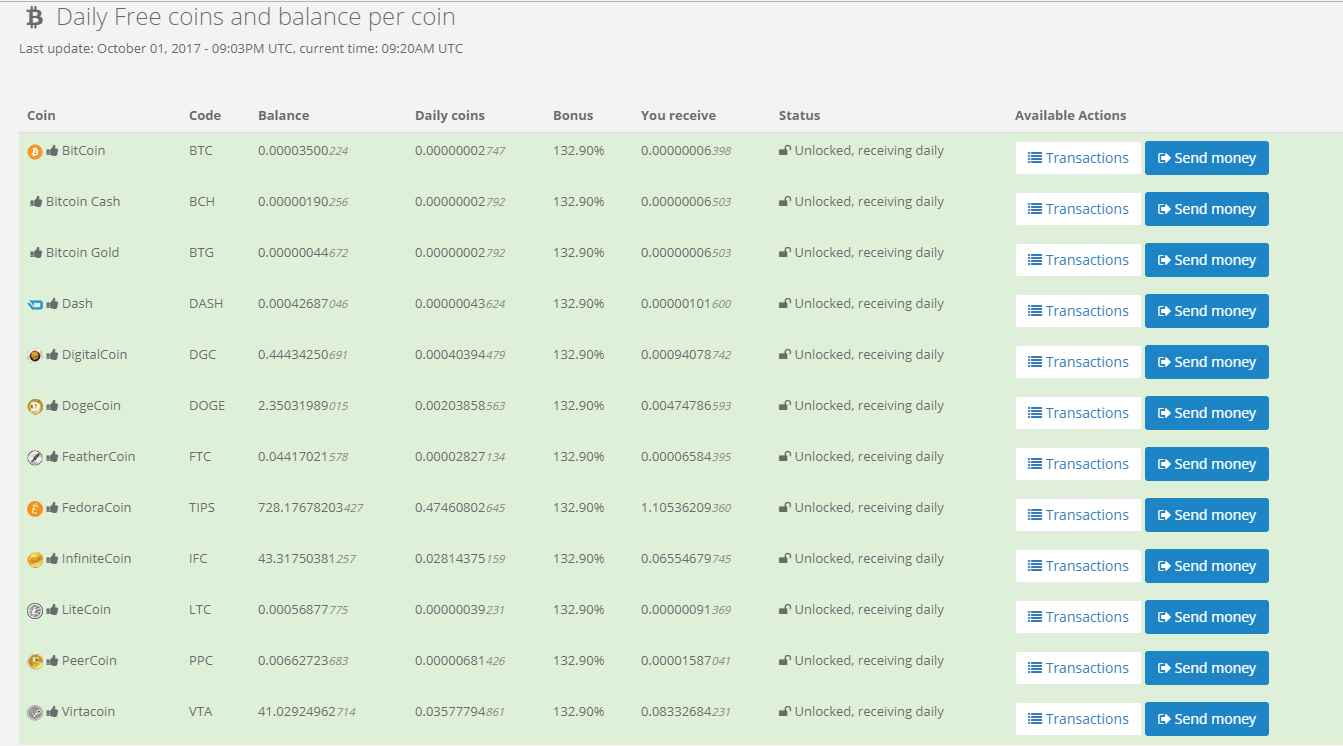Screen dimensions: 1343x746
Task: Click the TIPS code cell
Action: [x=202, y=508]
